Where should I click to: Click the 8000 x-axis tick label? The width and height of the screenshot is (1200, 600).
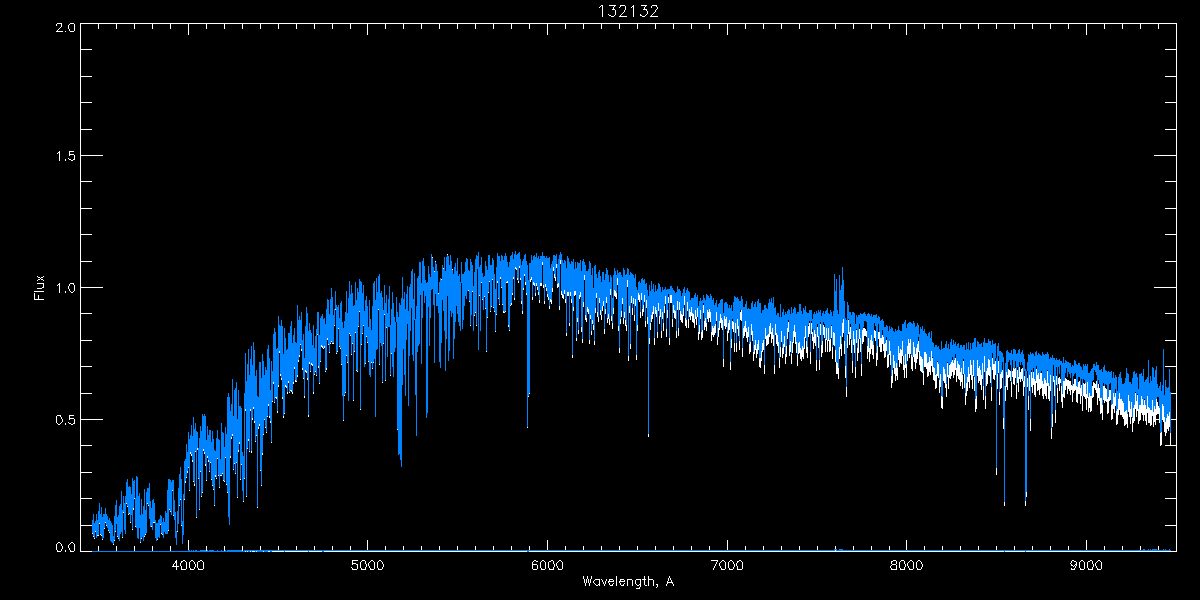pyautogui.click(x=907, y=564)
